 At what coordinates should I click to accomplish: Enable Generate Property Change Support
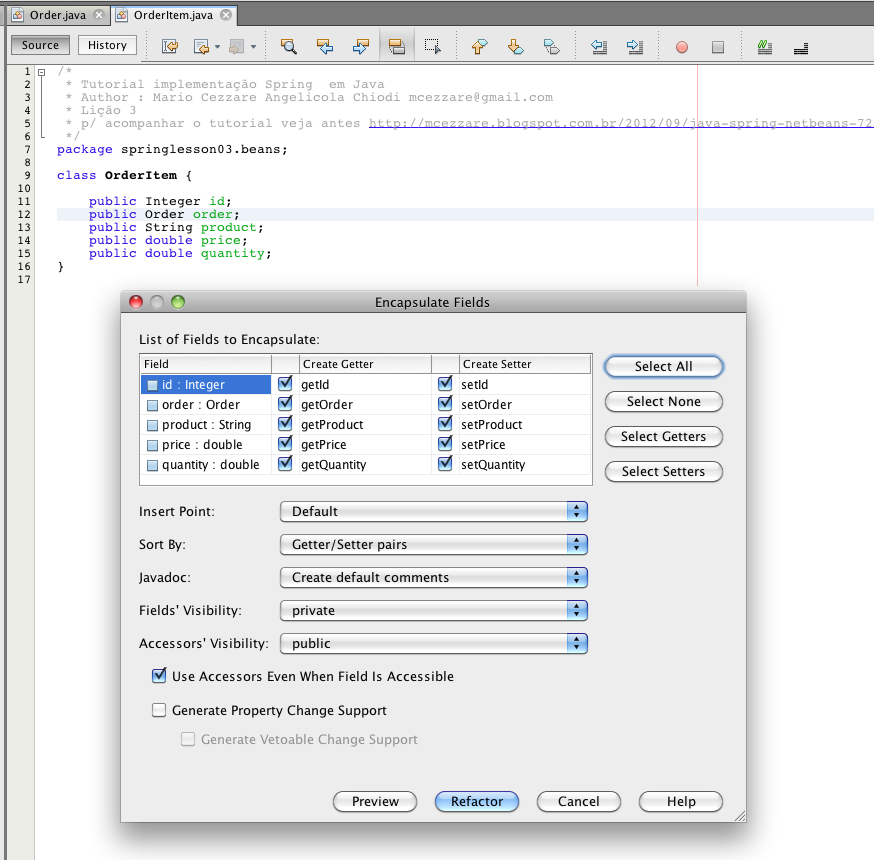pyautogui.click(x=159, y=710)
